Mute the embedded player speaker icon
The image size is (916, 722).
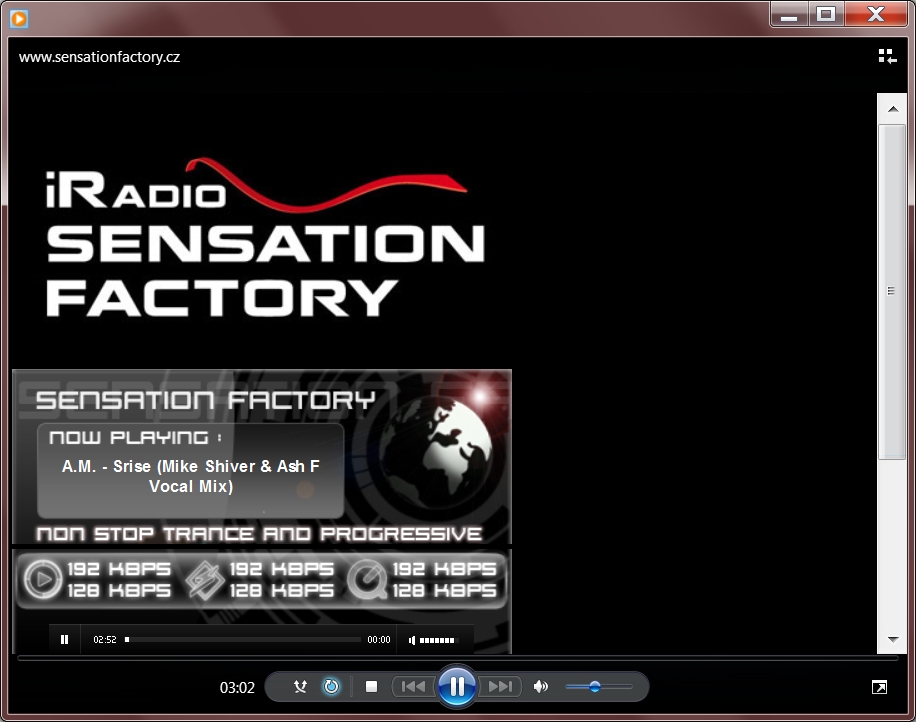pos(412,640)
